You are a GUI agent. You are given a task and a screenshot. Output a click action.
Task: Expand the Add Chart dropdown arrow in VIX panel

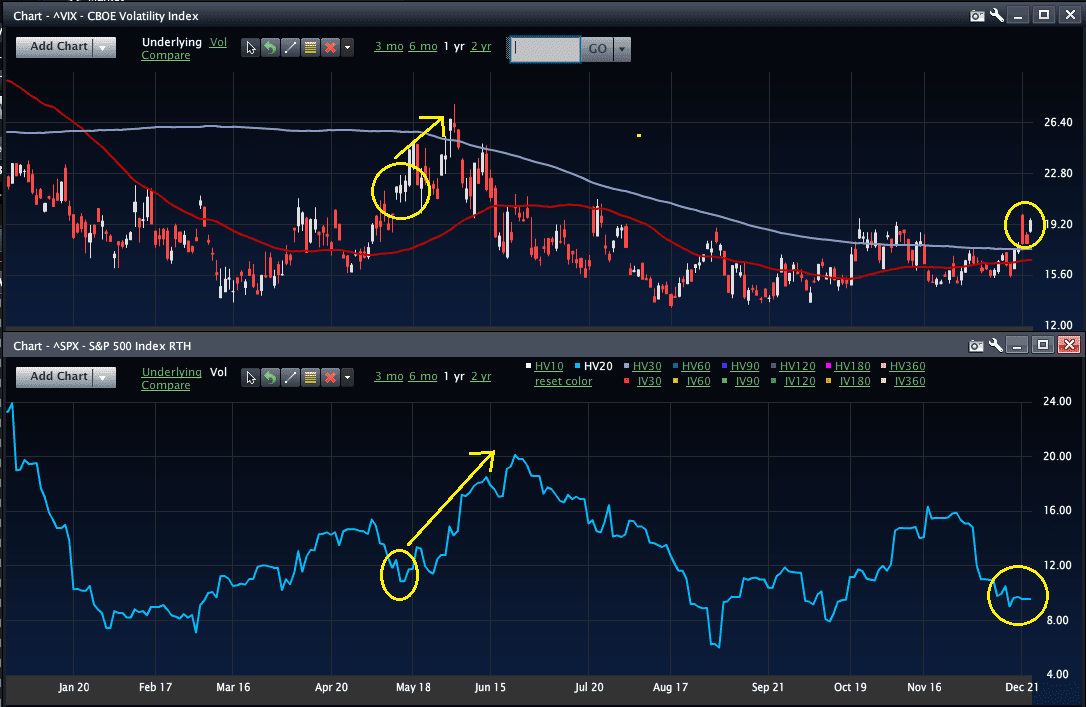point(105,47)
